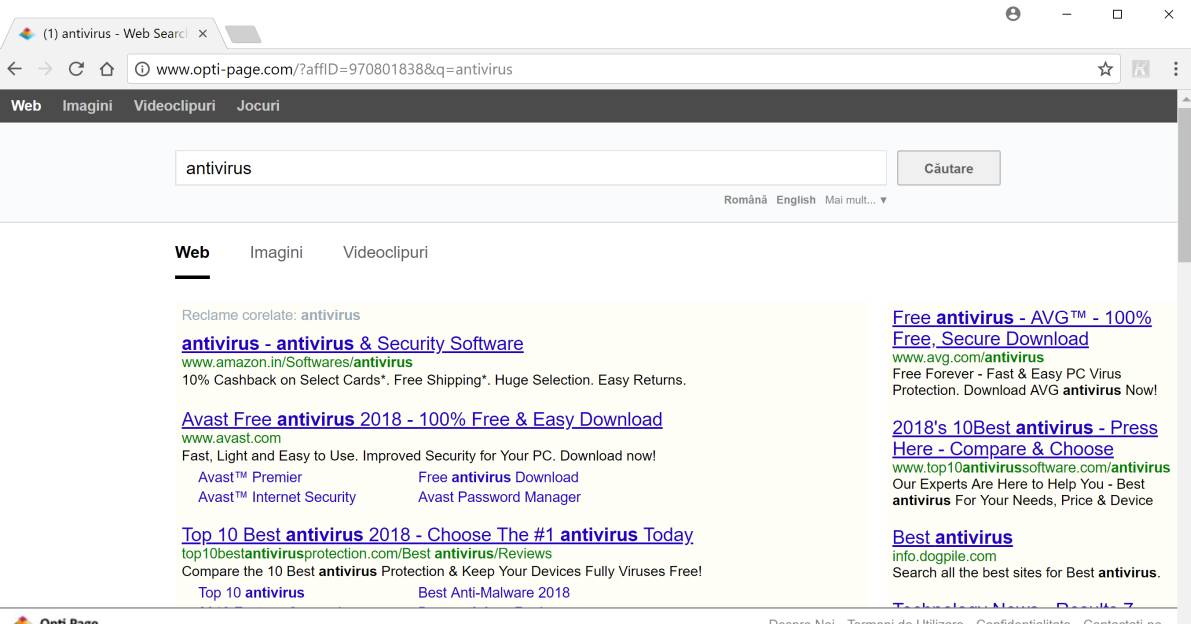This screenshot has width=1191, height=624.
Task: Open the Avast Free antivirus 2018 link
Action: [421, 419]
